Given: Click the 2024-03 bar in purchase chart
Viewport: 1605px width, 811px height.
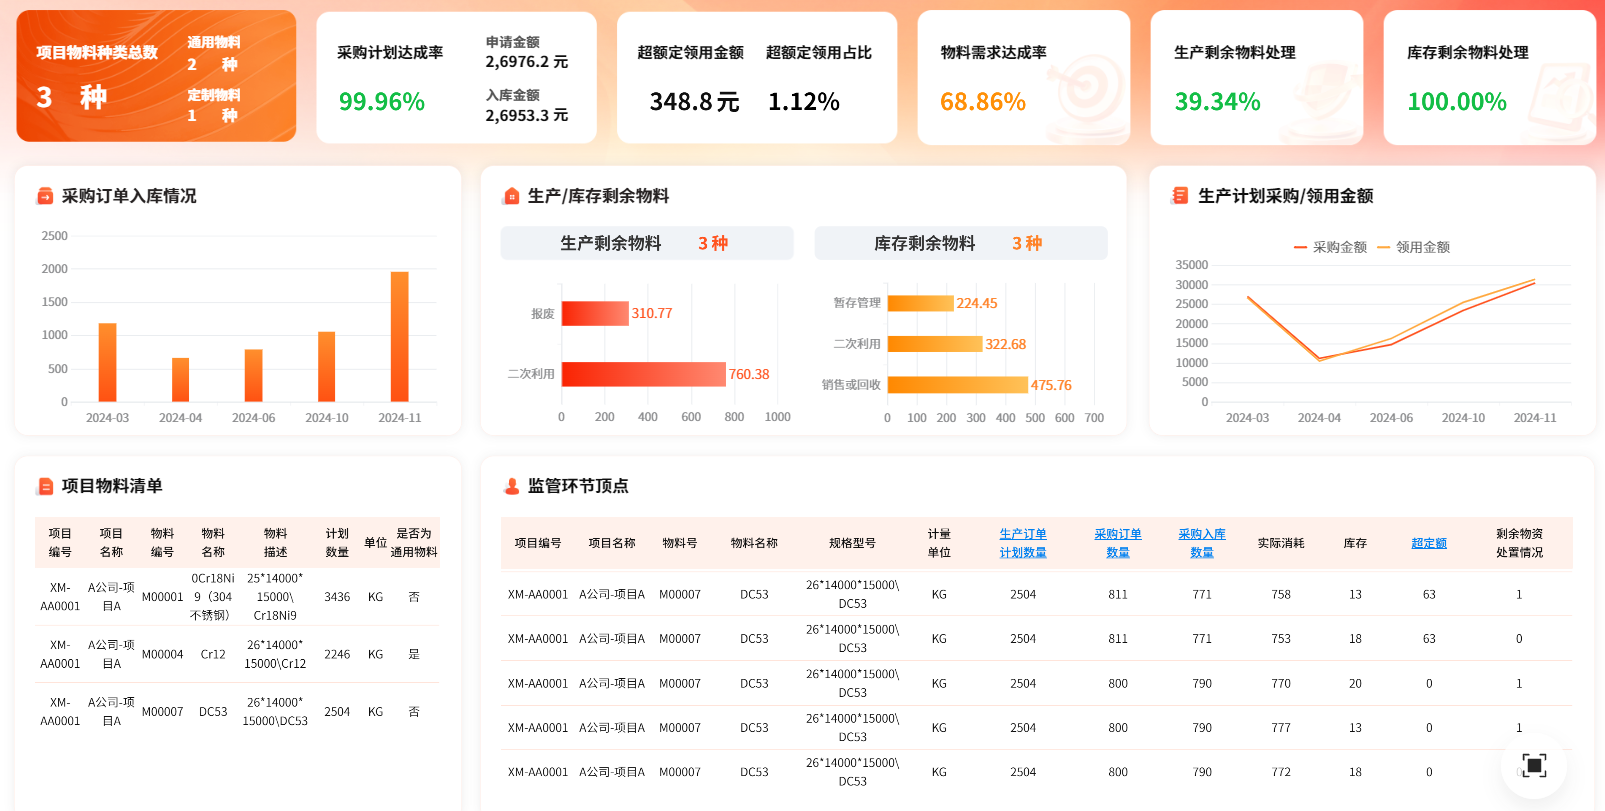Looking at the screenshot, I should tap(107, 363).
